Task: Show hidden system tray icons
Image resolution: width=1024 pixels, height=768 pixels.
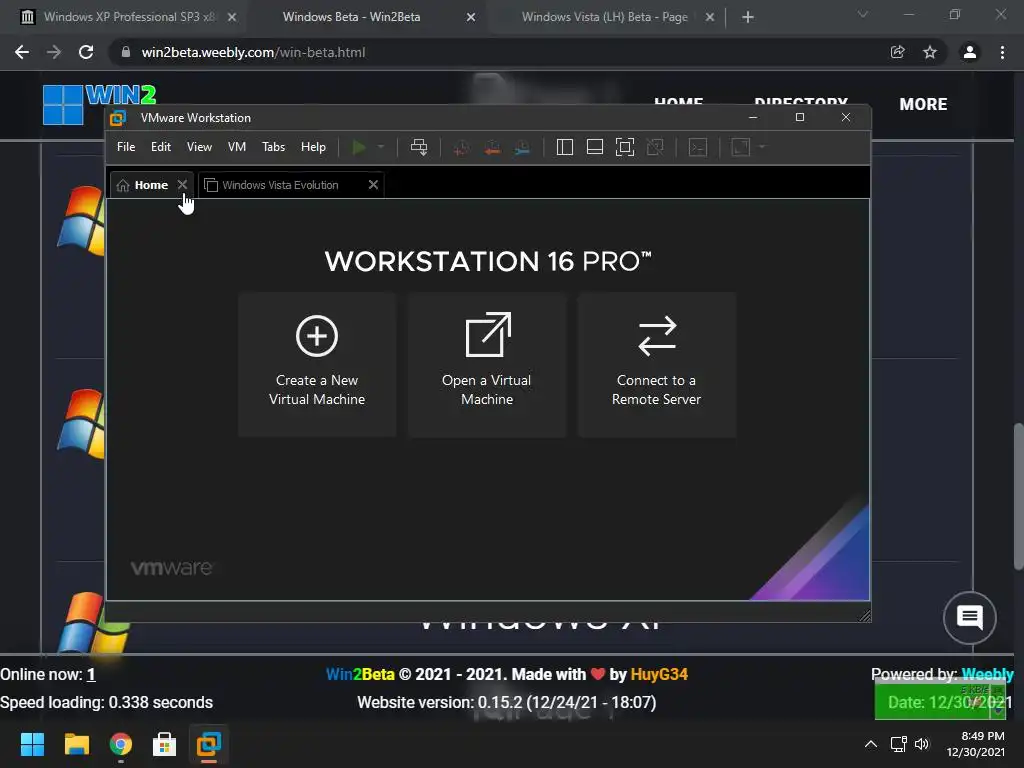Action: (871, 744)
